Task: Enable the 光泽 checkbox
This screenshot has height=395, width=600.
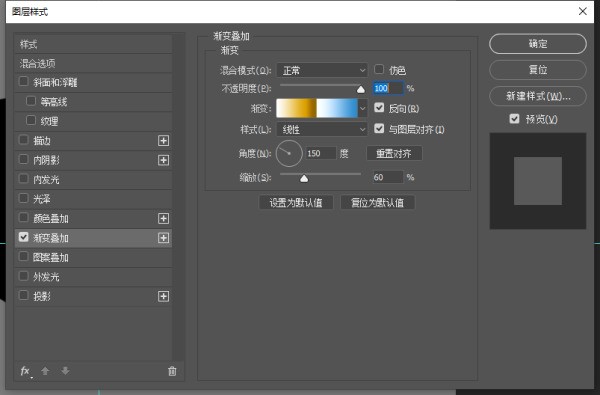Action: point(23,198)
